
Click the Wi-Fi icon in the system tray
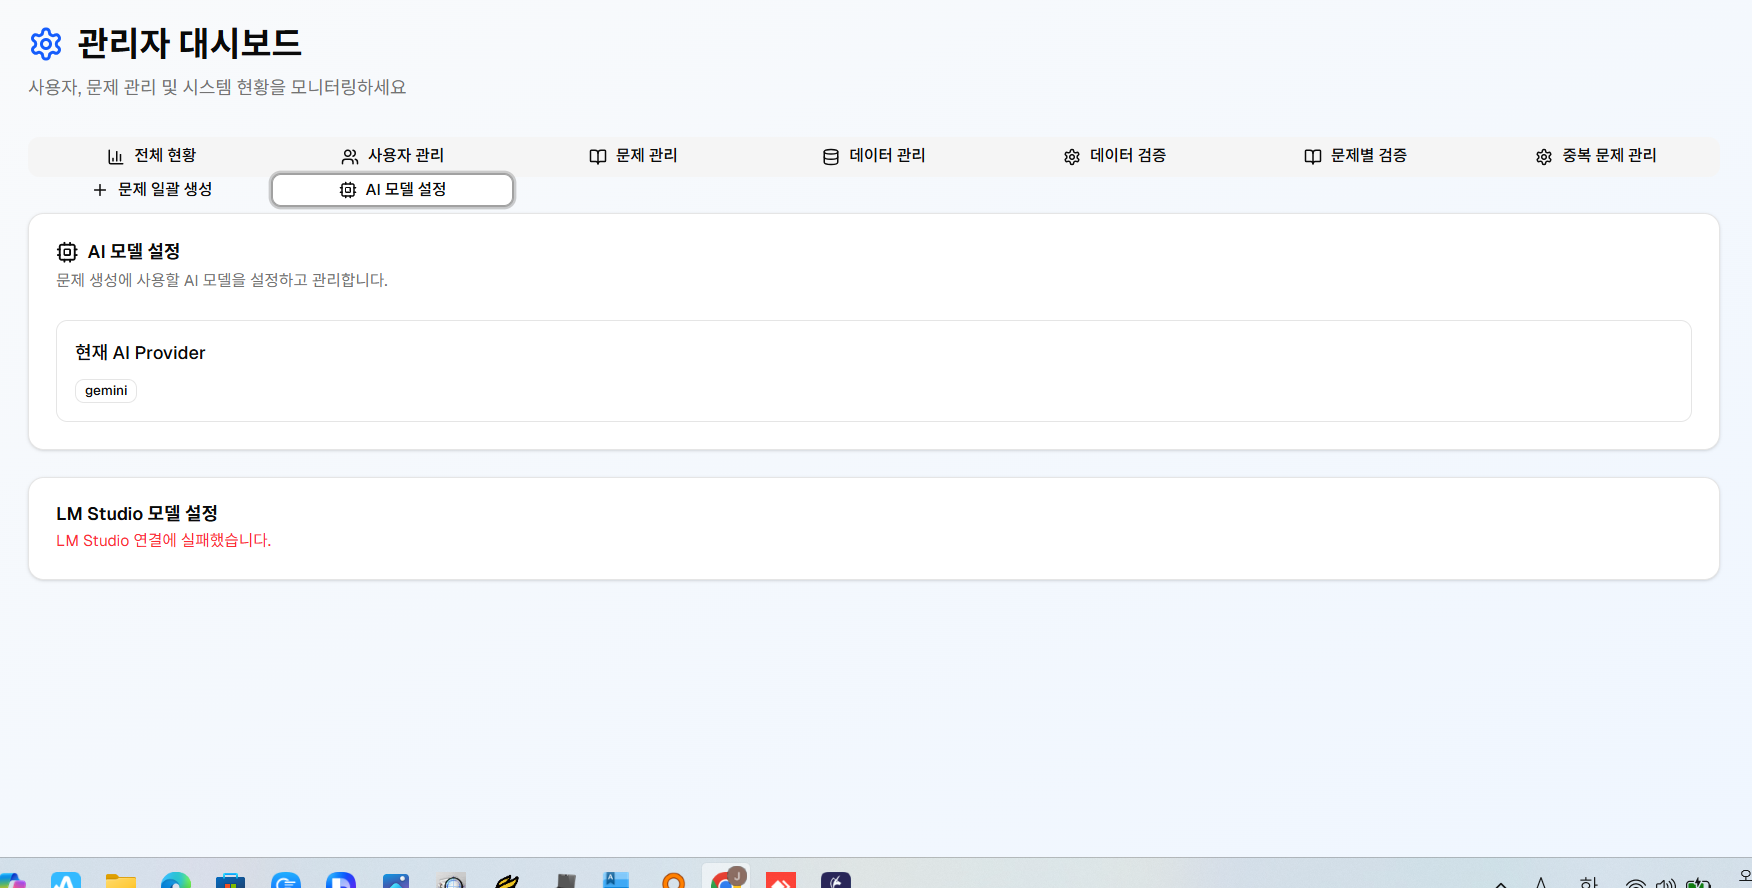1635,883
